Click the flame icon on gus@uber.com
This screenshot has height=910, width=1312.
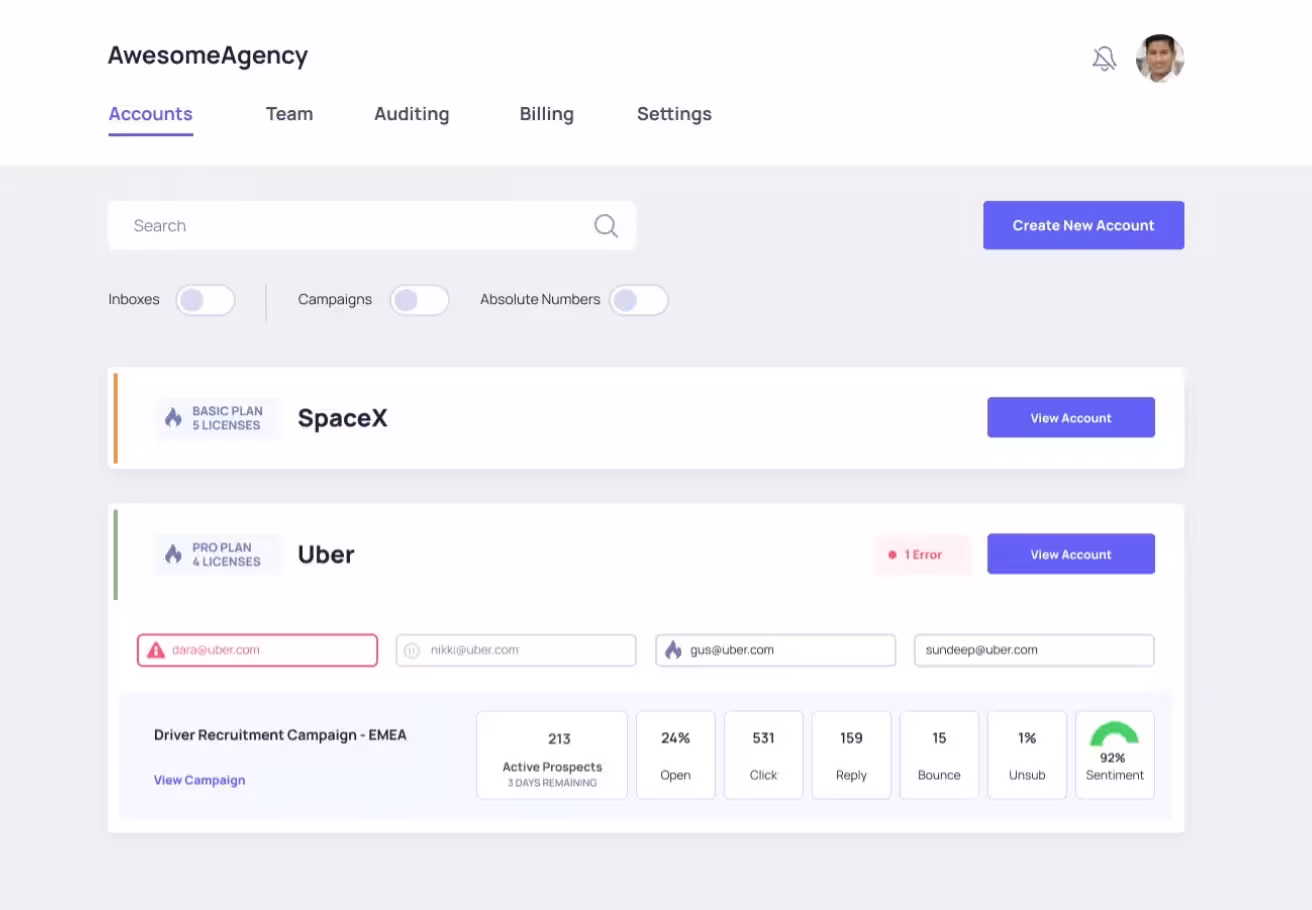(x=672, y=650)
